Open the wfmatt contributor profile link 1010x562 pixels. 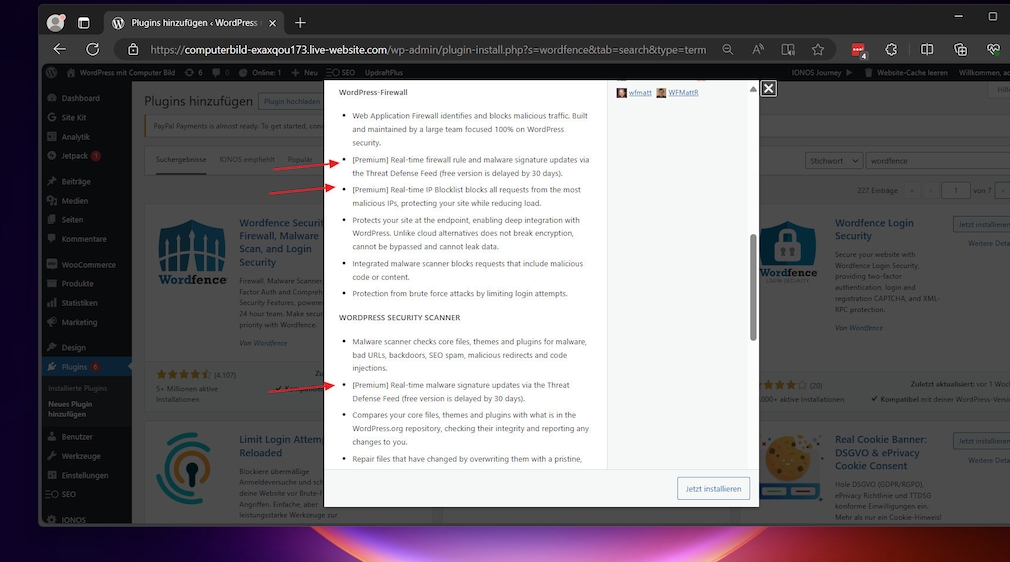click(x=640, y=93)
